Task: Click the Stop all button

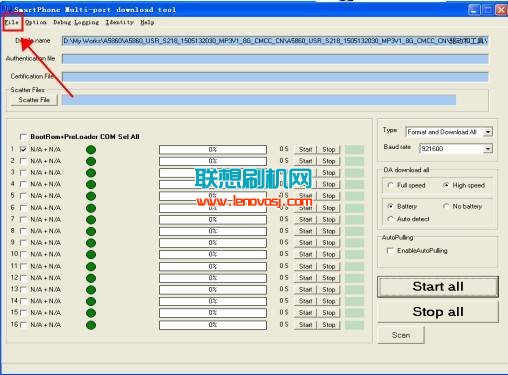Action: point(438,312)
